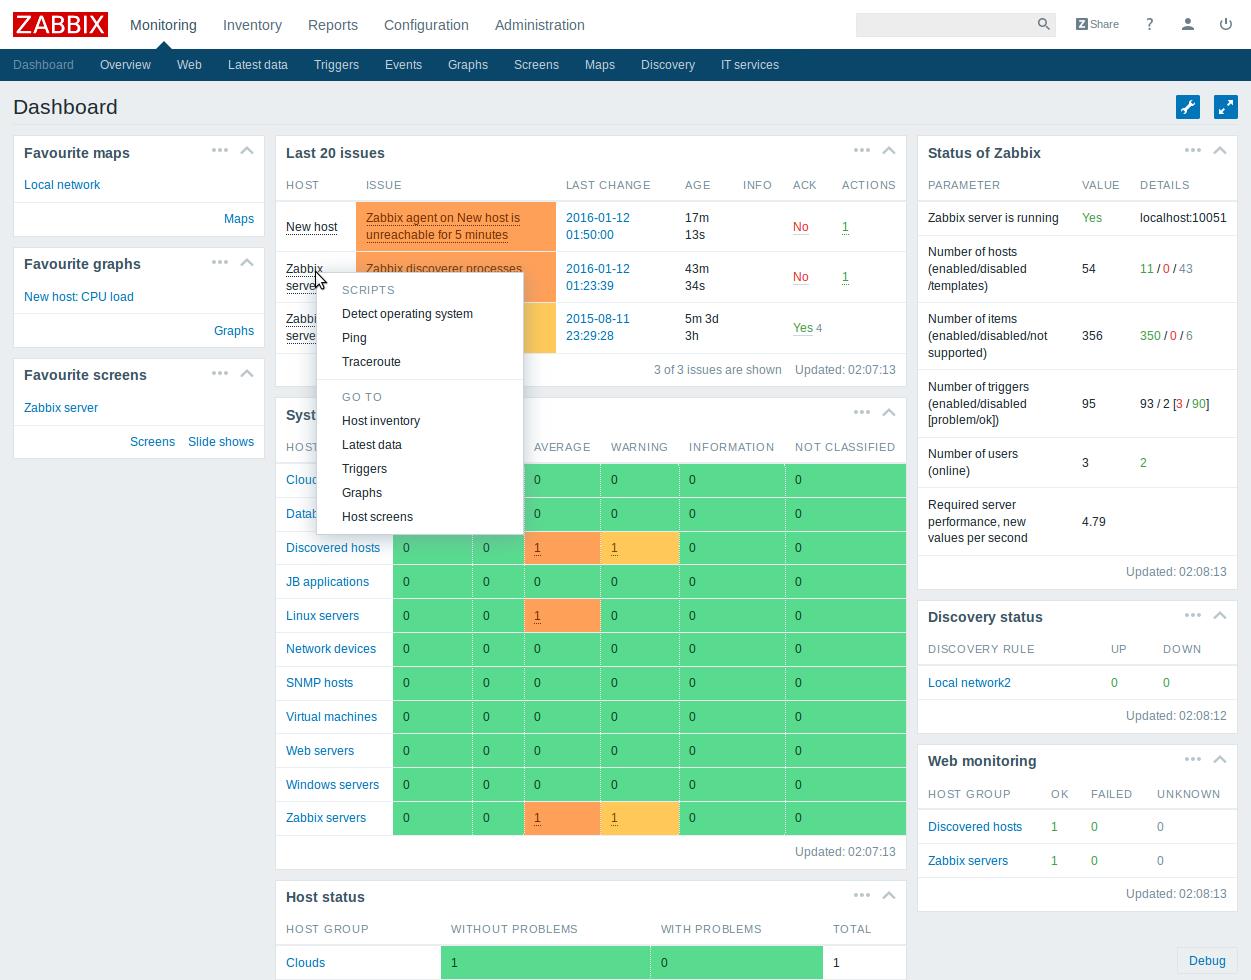1251x980 pixels.
Task: Open the Zabbix Share link icon
Action: [1097, 24]
